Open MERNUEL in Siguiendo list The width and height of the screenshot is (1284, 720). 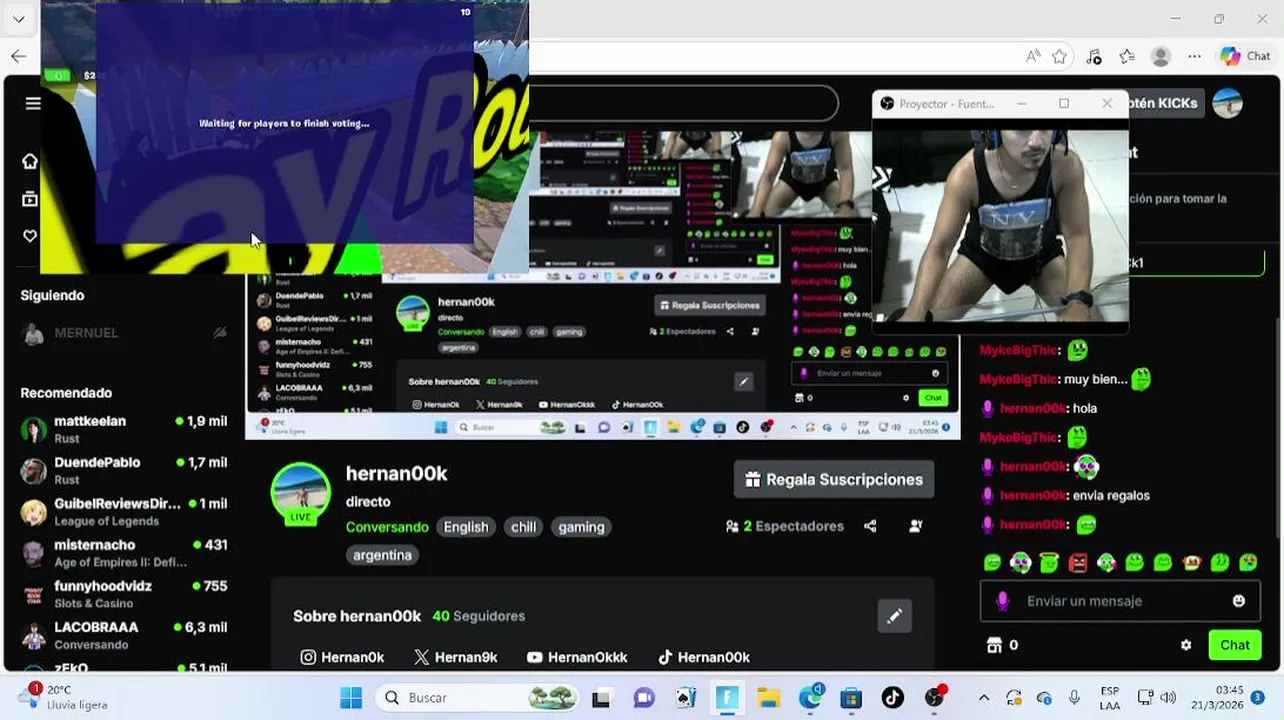point(124,333)
